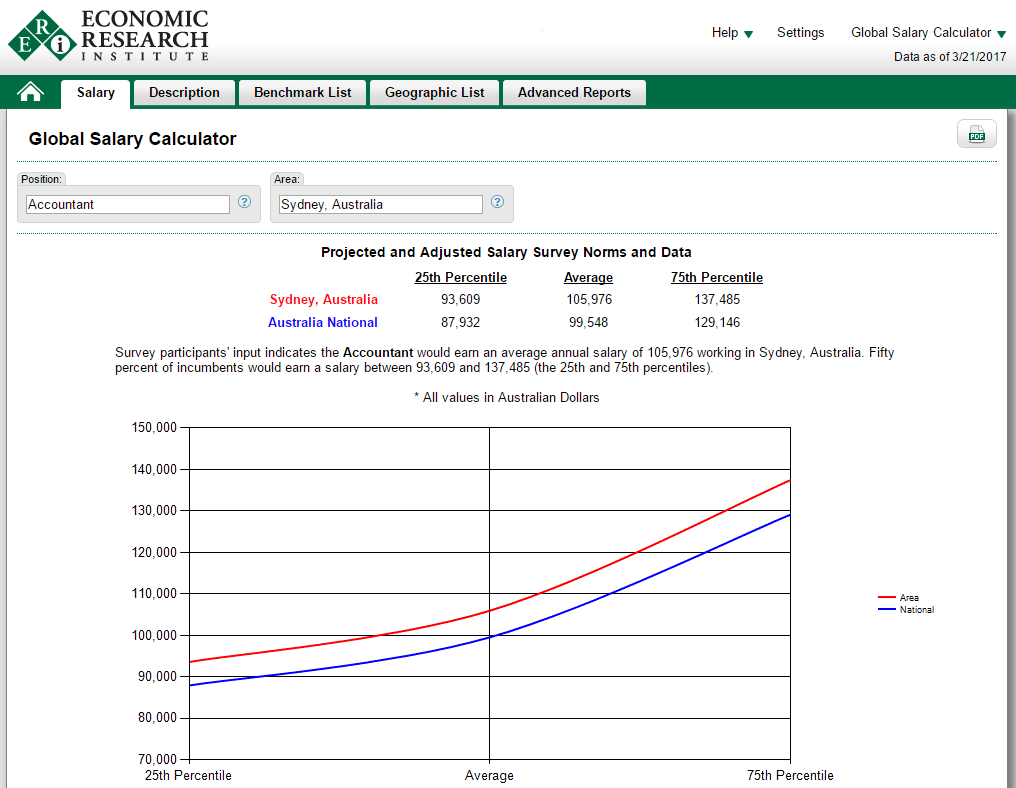The width and height of the screenshot is (1016, 788).
Task: Click the Home icon in the green bar
Action: point(30,92)
